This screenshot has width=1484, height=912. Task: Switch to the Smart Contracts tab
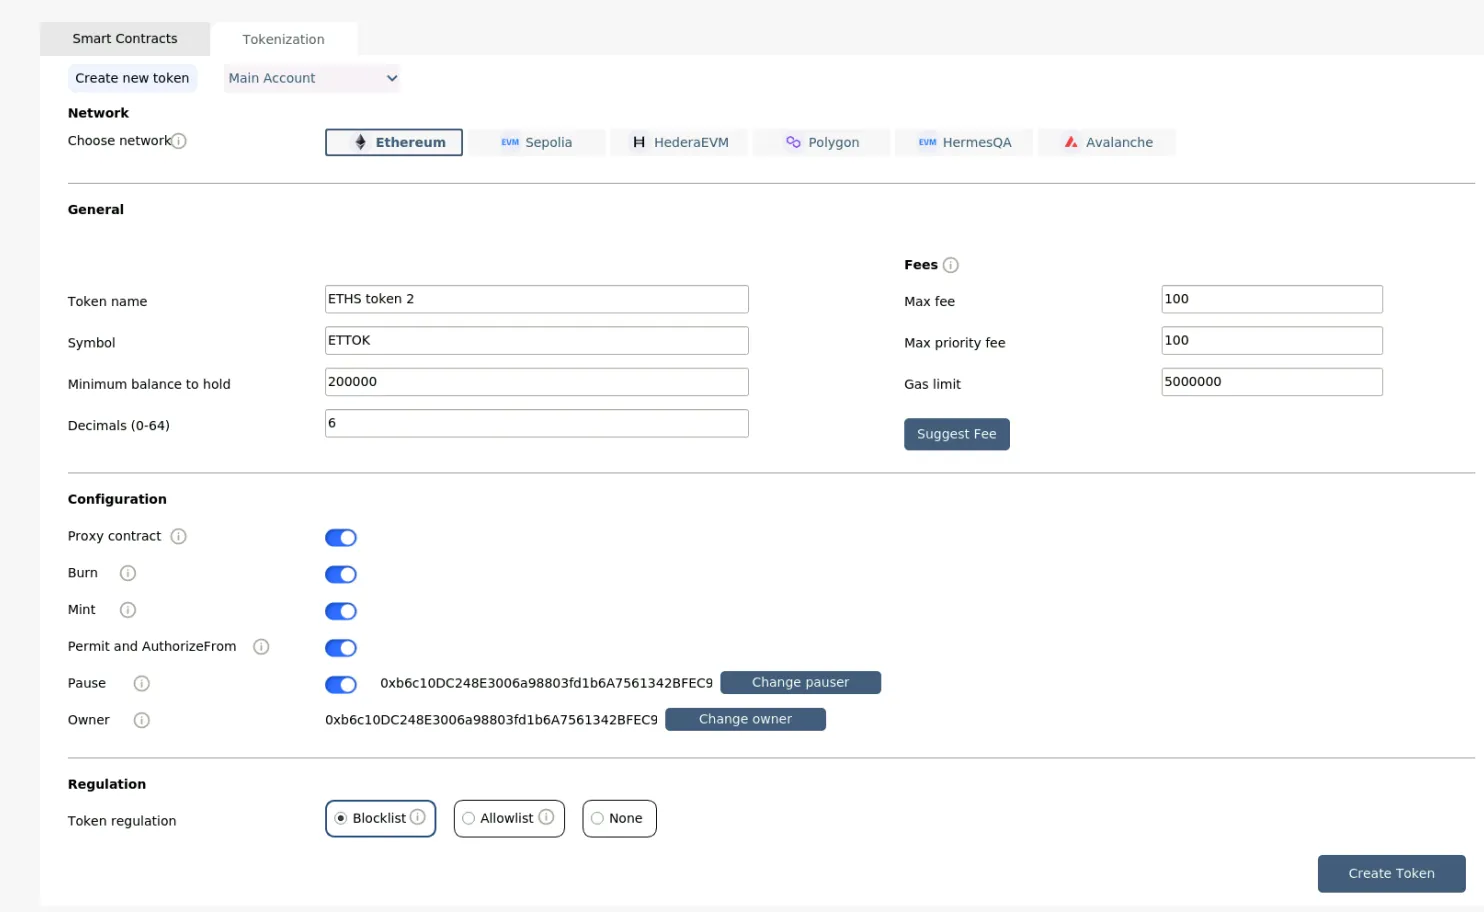[x=125, y=39]
